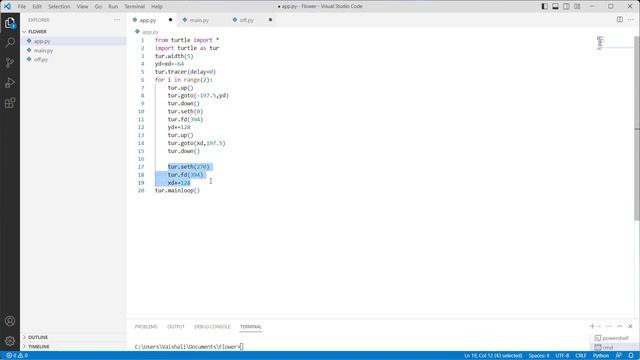Switch to the PROBLEMS panel tab
640x360 pixels.
point(146,327)
